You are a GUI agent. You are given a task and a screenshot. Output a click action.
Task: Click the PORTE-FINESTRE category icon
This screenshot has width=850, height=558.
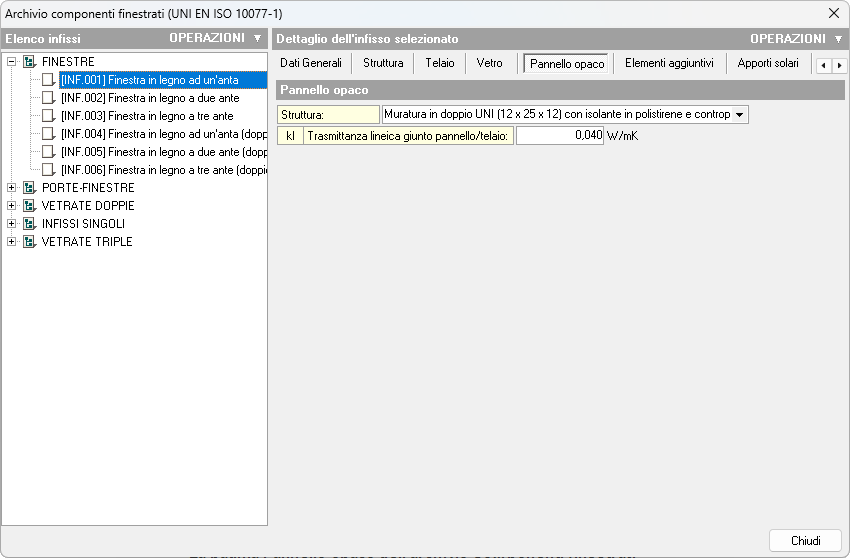[x=29, y=188]
